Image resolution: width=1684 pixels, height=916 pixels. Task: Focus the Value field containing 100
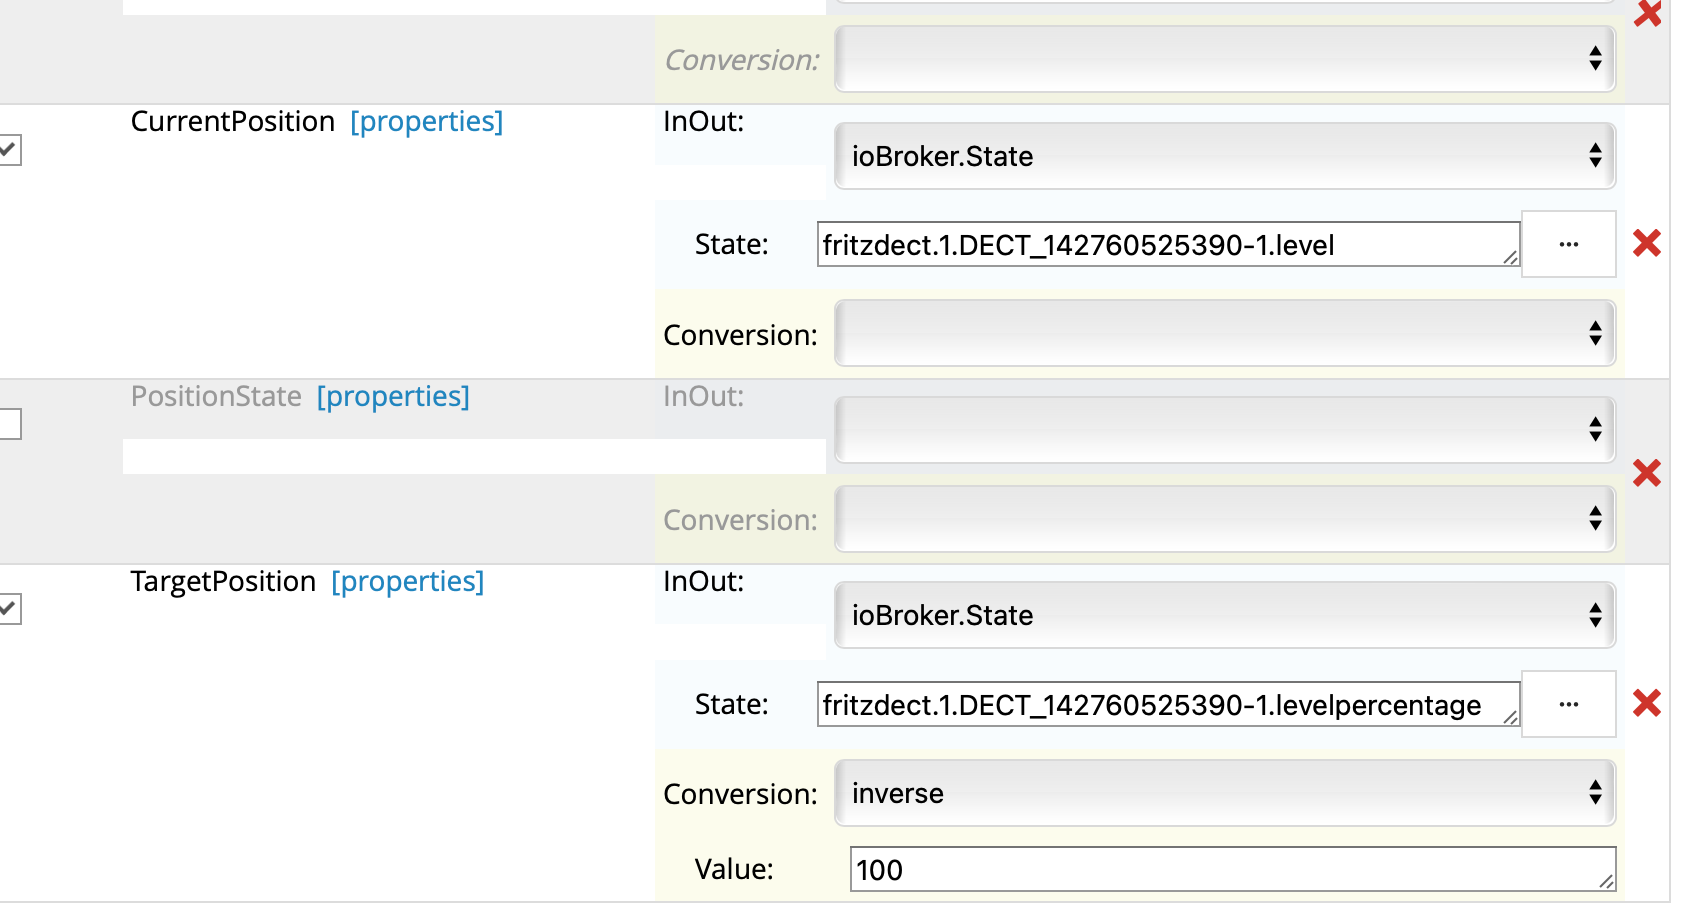click(x=1230, y=869)
